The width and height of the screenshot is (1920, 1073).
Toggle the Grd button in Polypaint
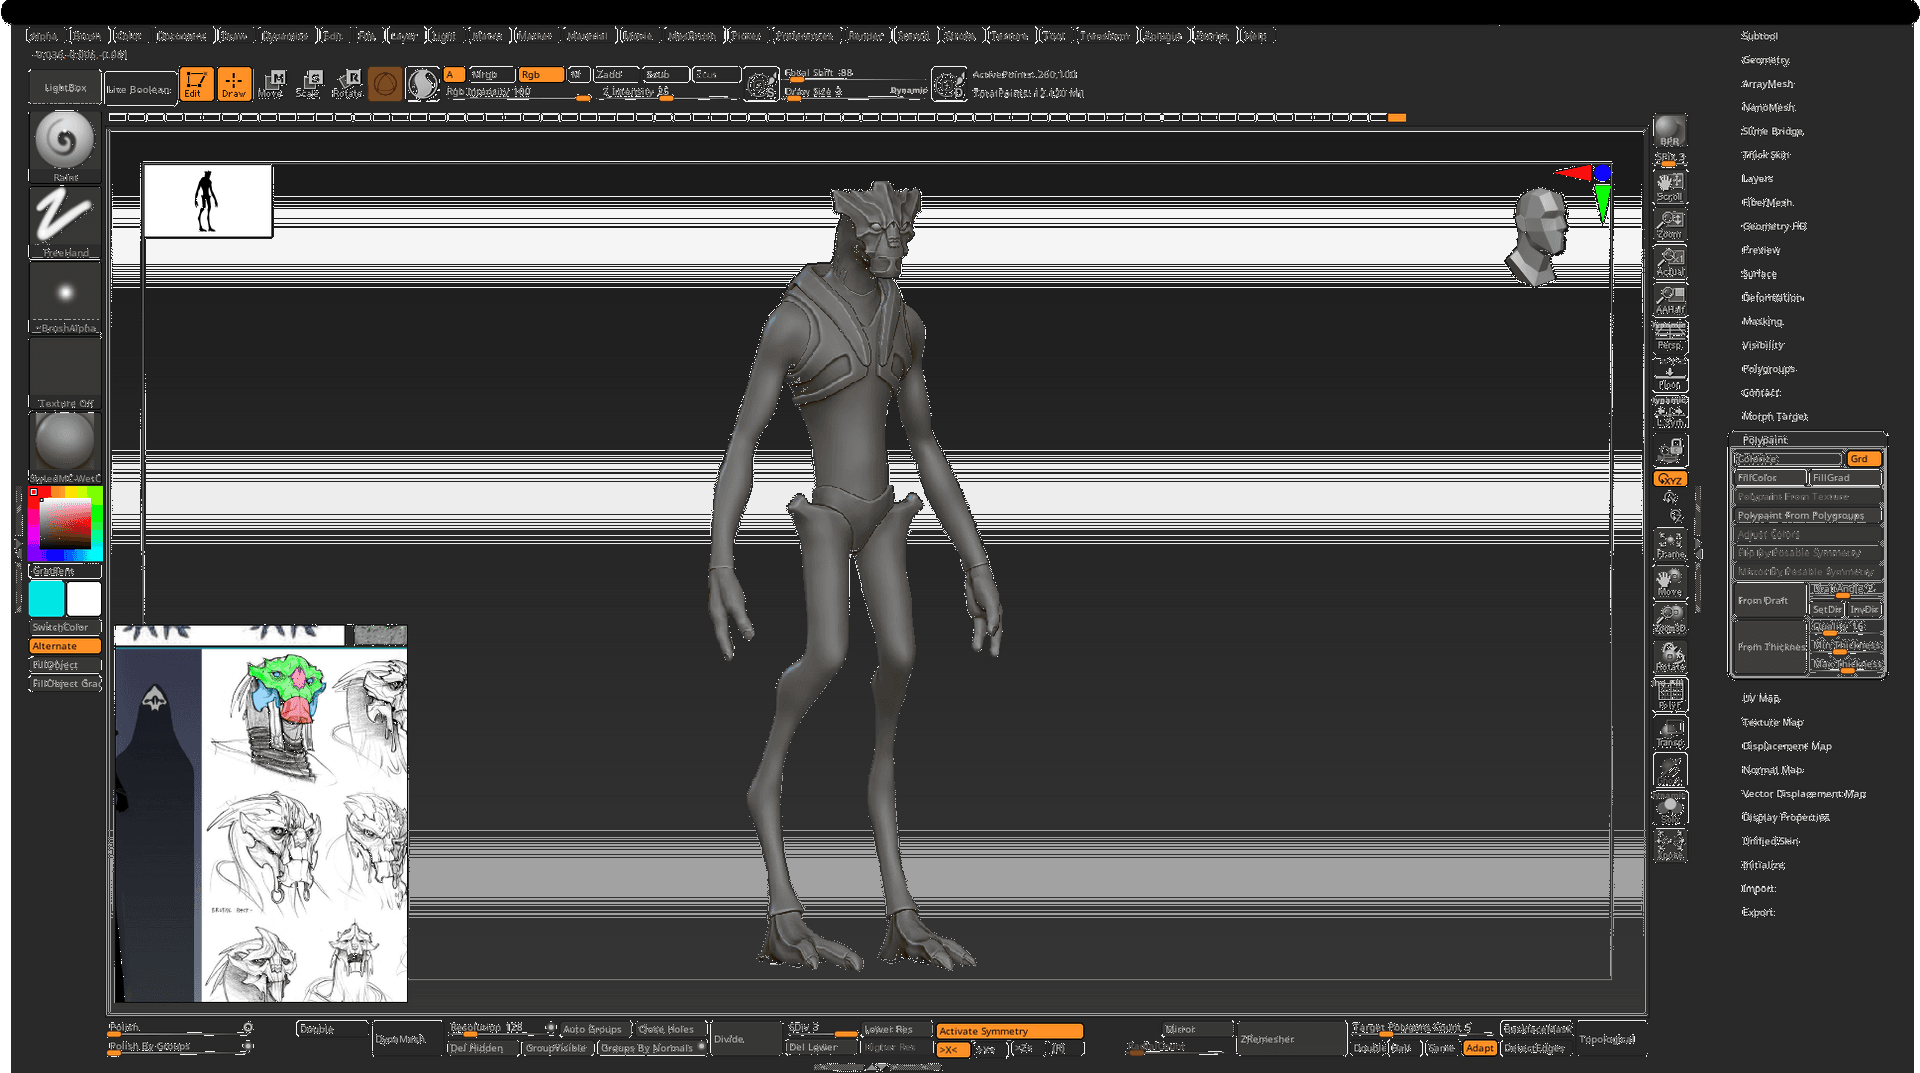1864,459
